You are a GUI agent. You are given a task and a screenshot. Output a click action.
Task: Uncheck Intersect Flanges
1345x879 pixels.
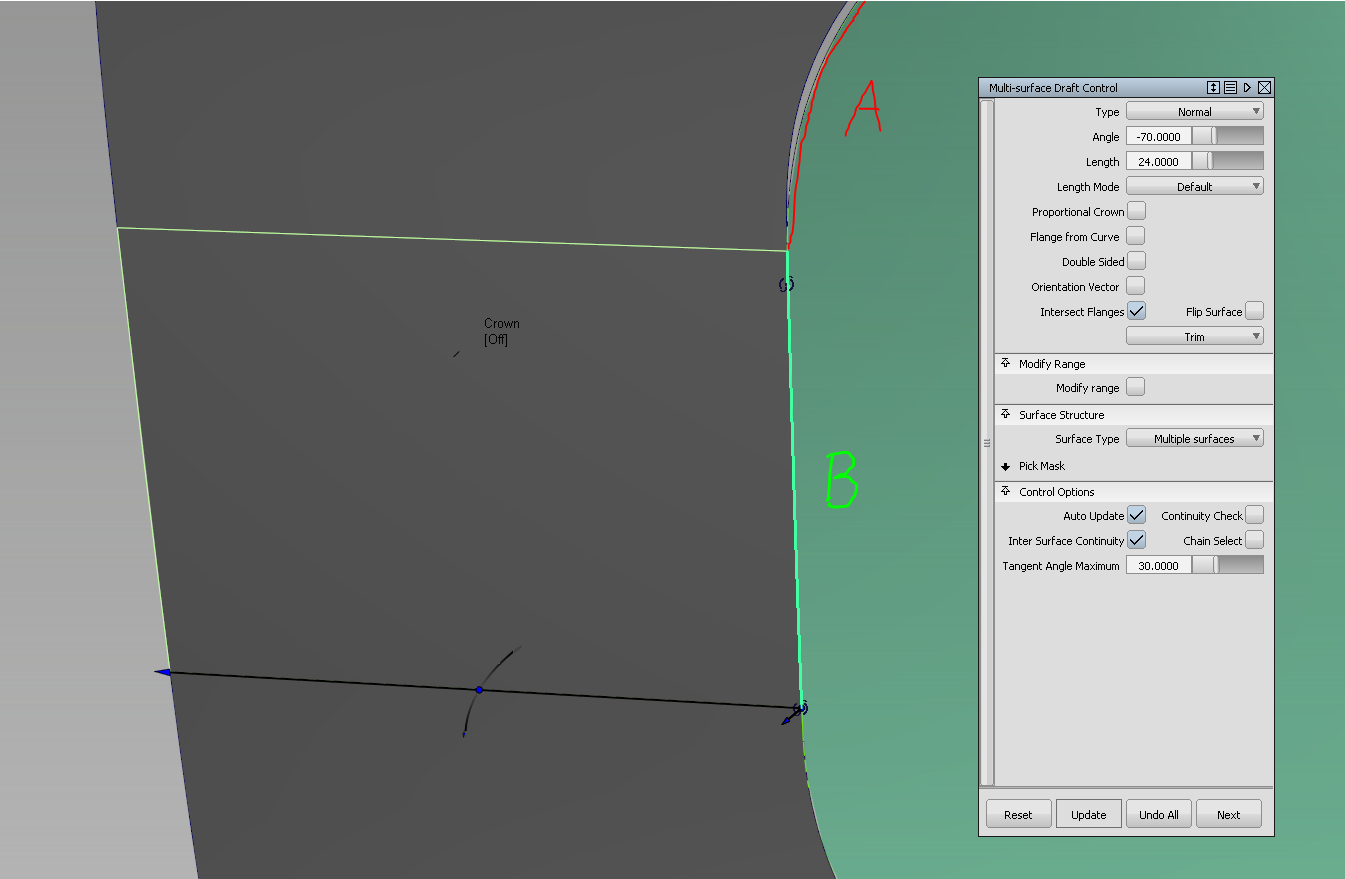click(1136, 310)
